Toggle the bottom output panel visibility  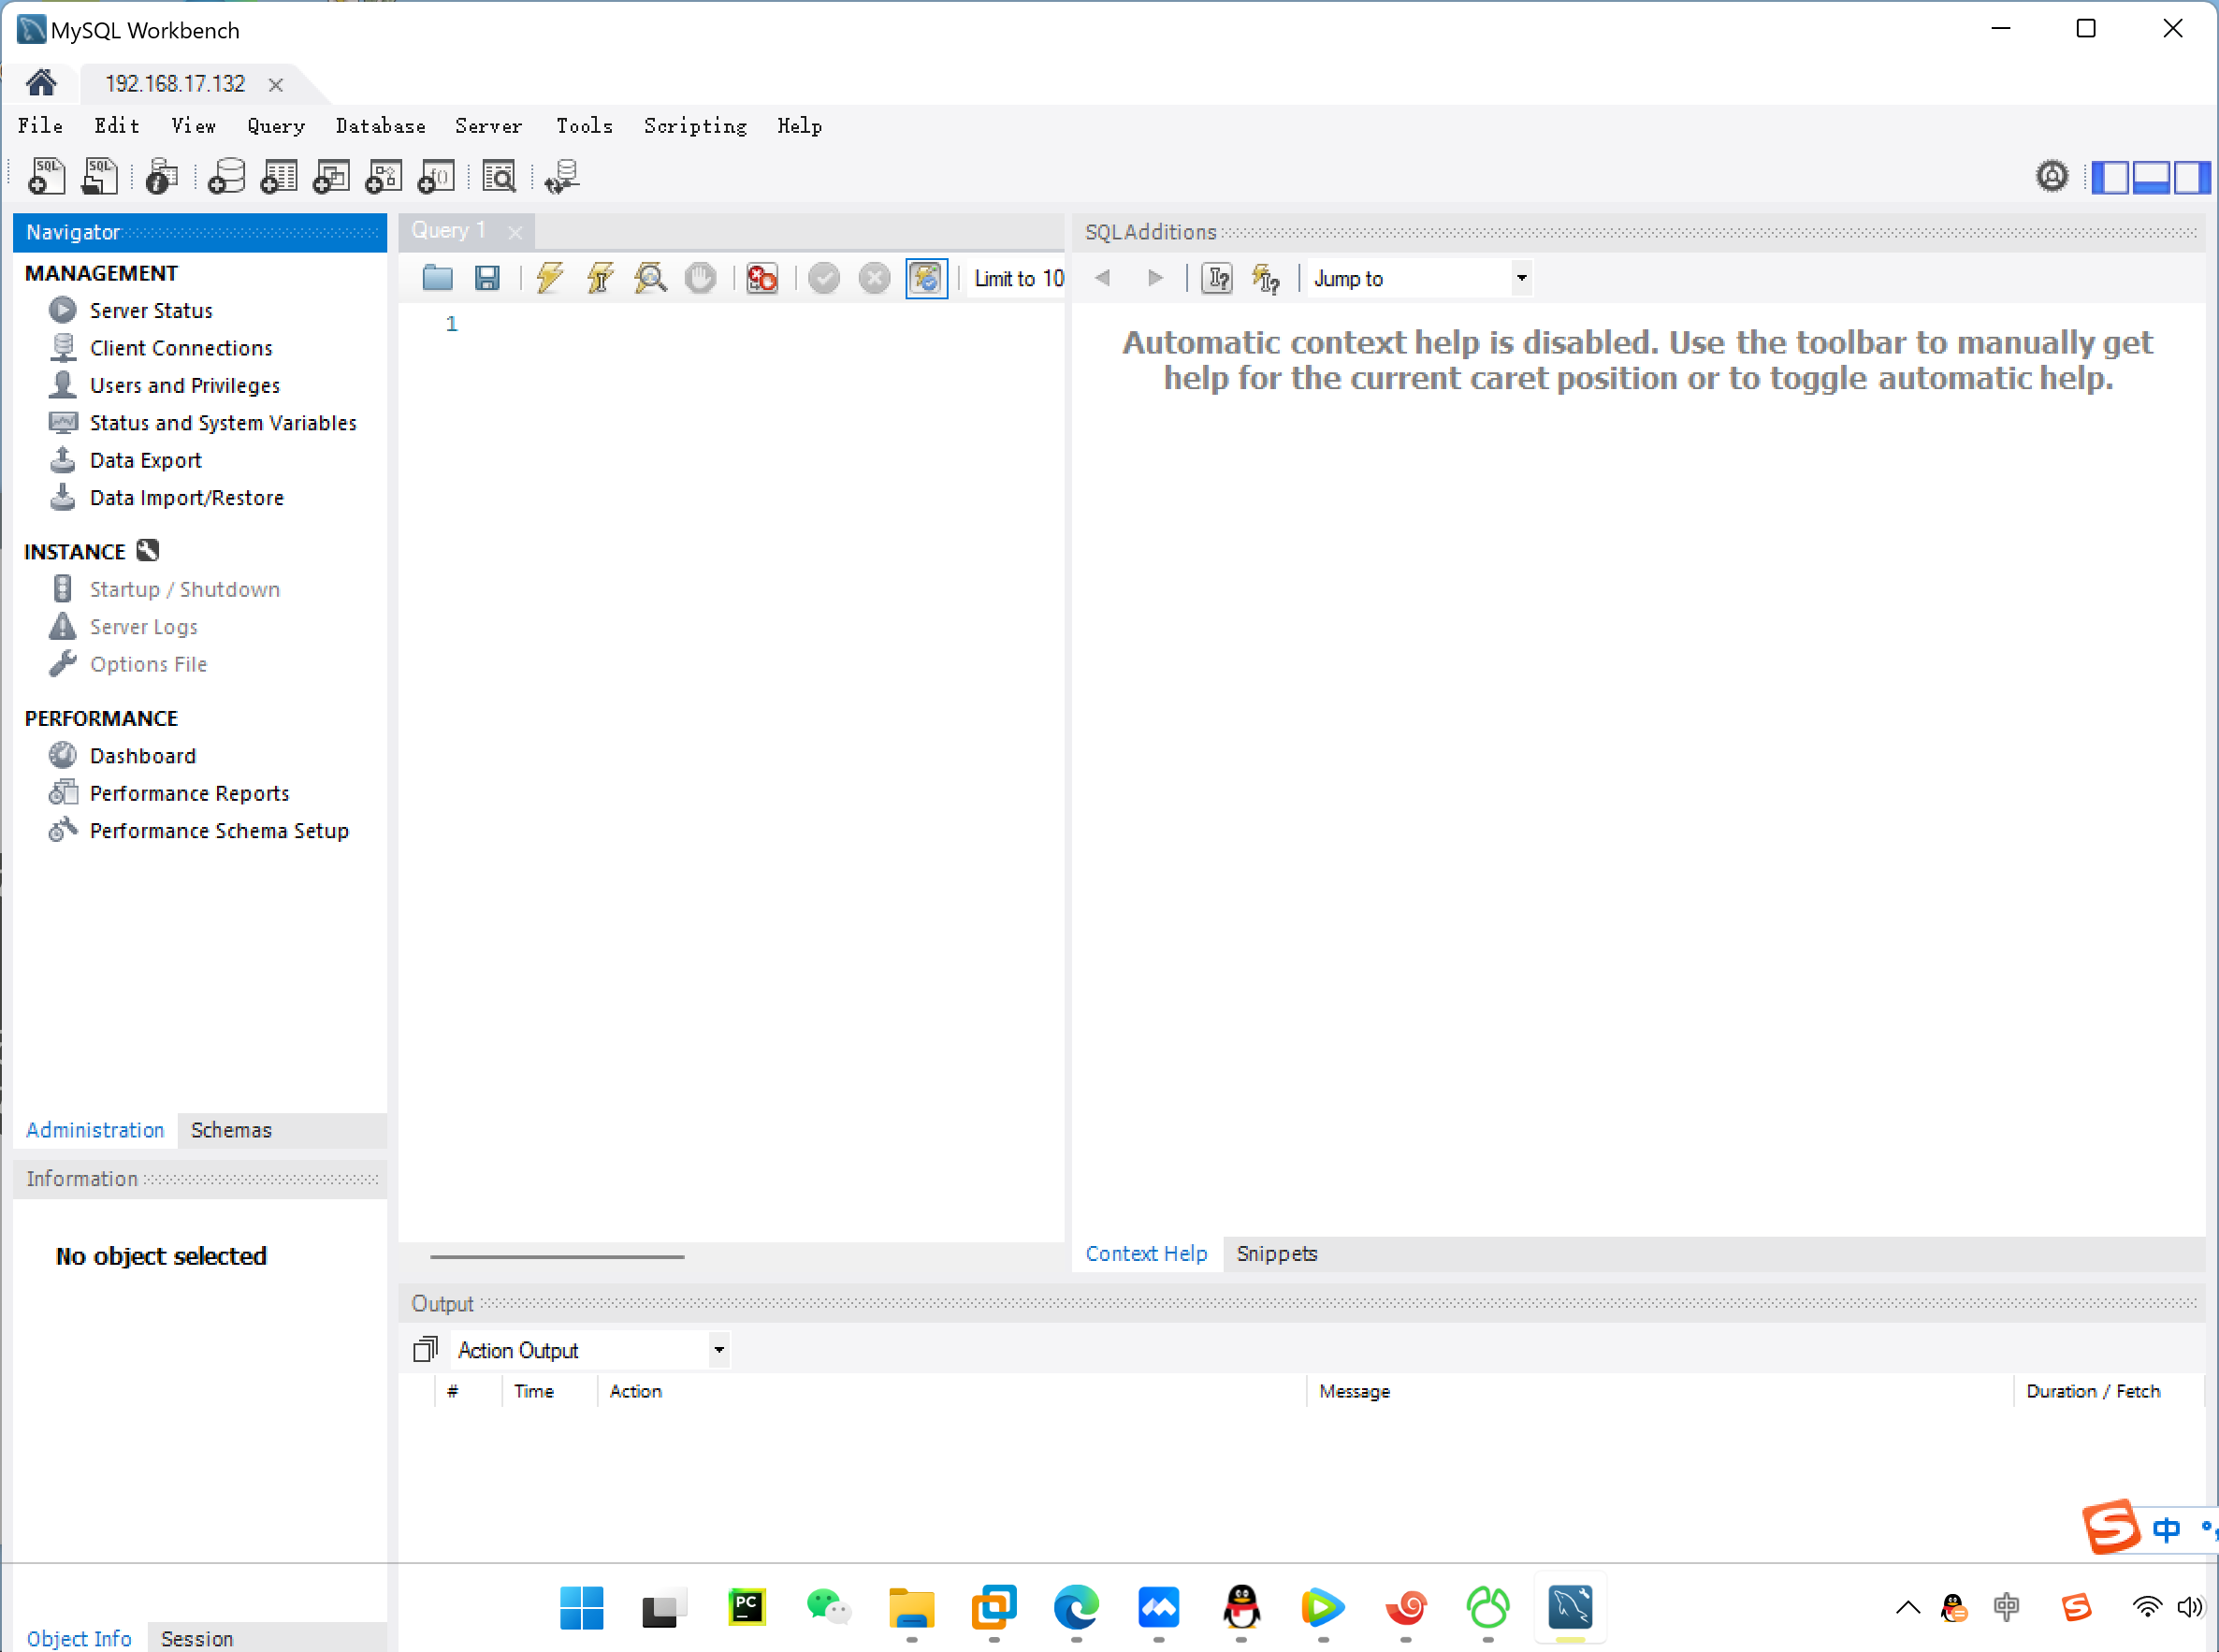(2150, 177)
